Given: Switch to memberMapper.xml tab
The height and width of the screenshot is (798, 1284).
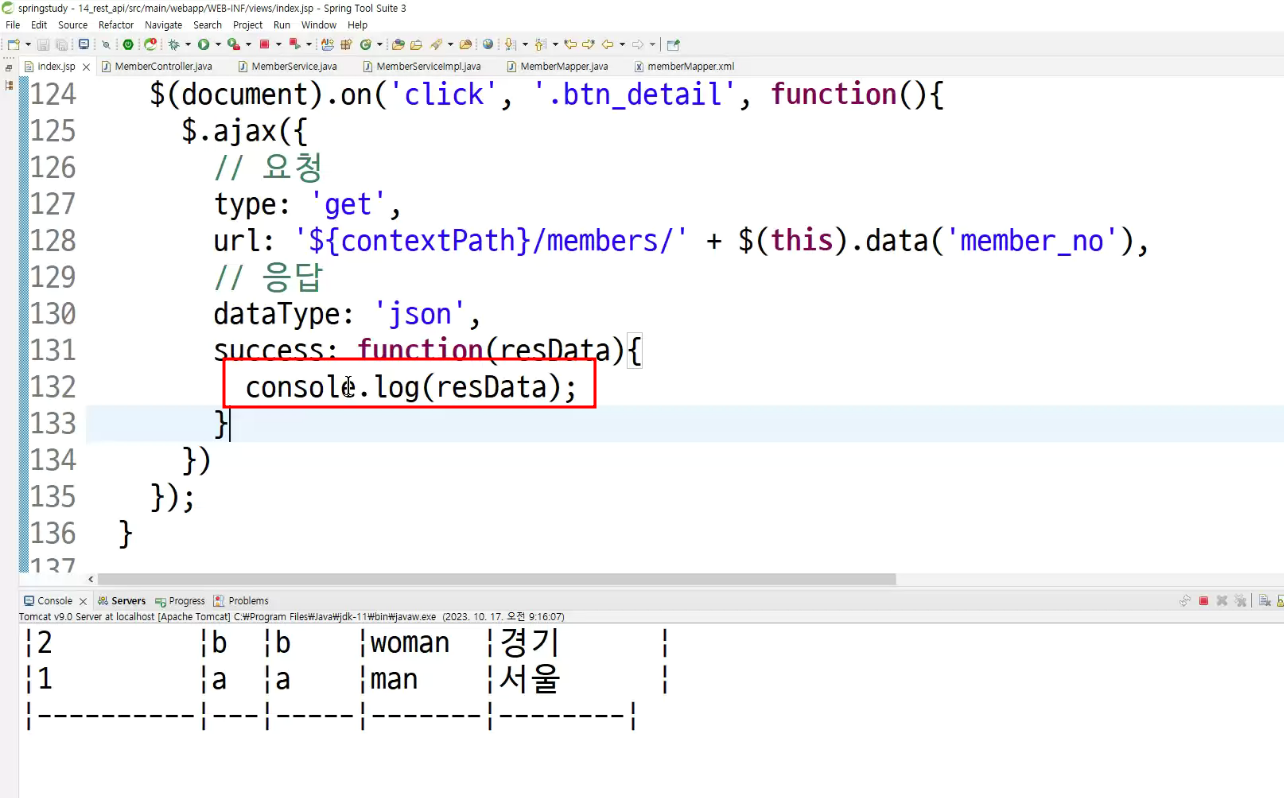Looking at the screenshot, I should pos(684,66).
